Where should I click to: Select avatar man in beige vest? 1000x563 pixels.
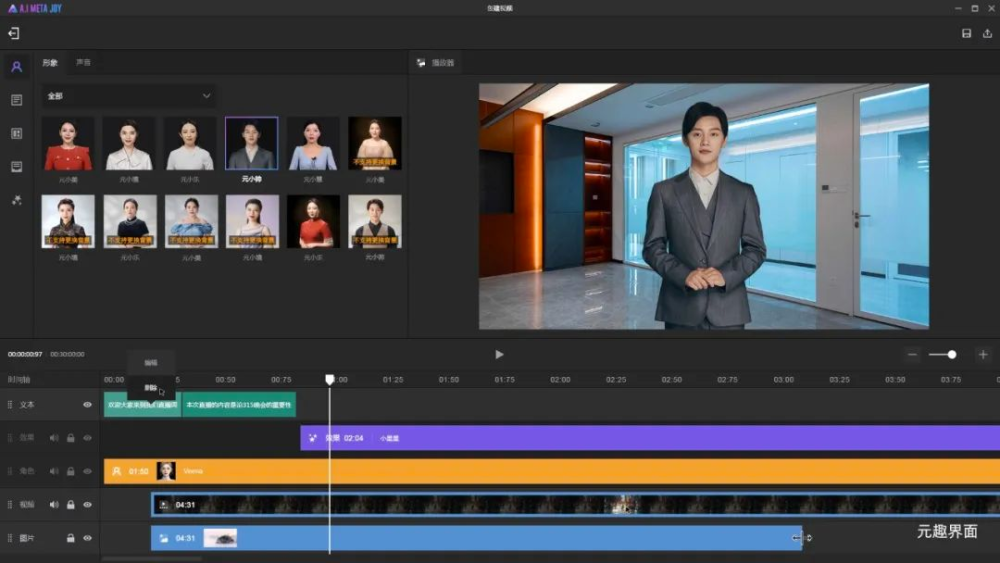click(x=374, y=221)
